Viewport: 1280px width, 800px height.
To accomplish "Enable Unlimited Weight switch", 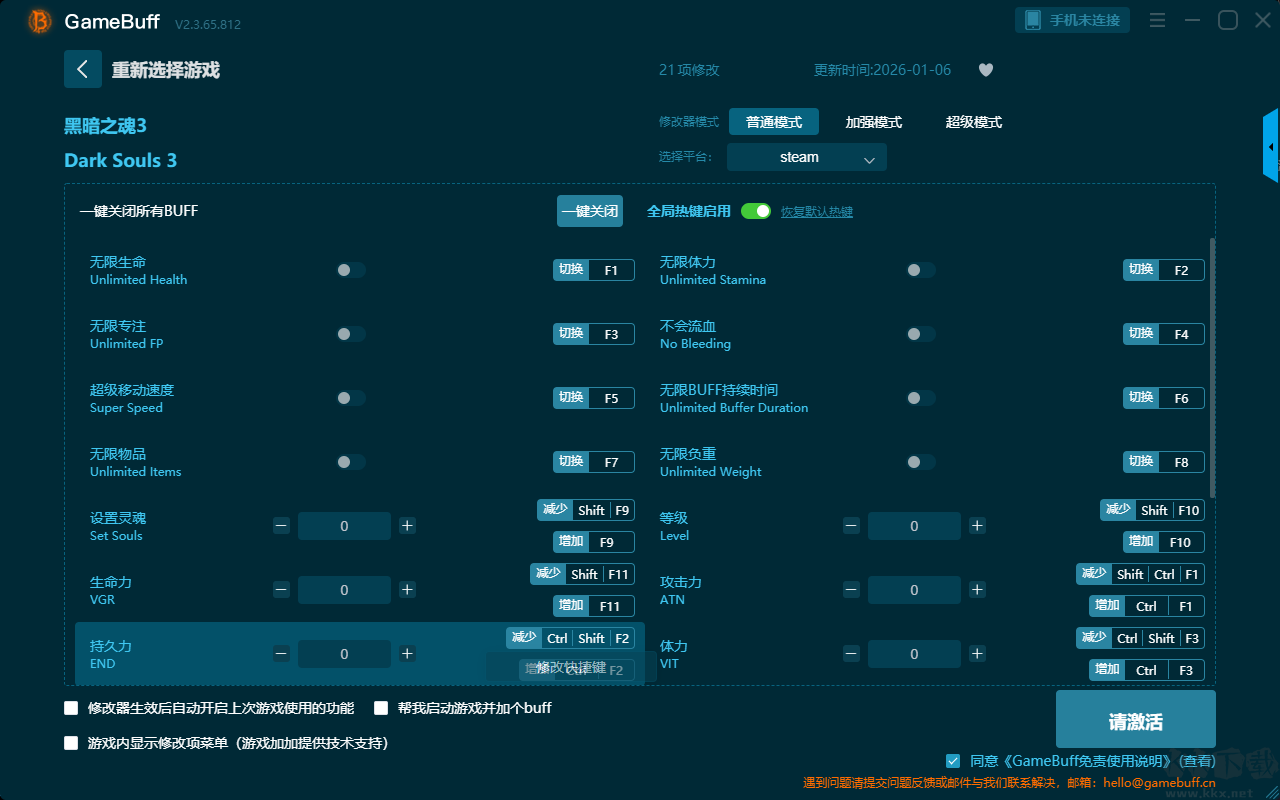I will 921,462.
